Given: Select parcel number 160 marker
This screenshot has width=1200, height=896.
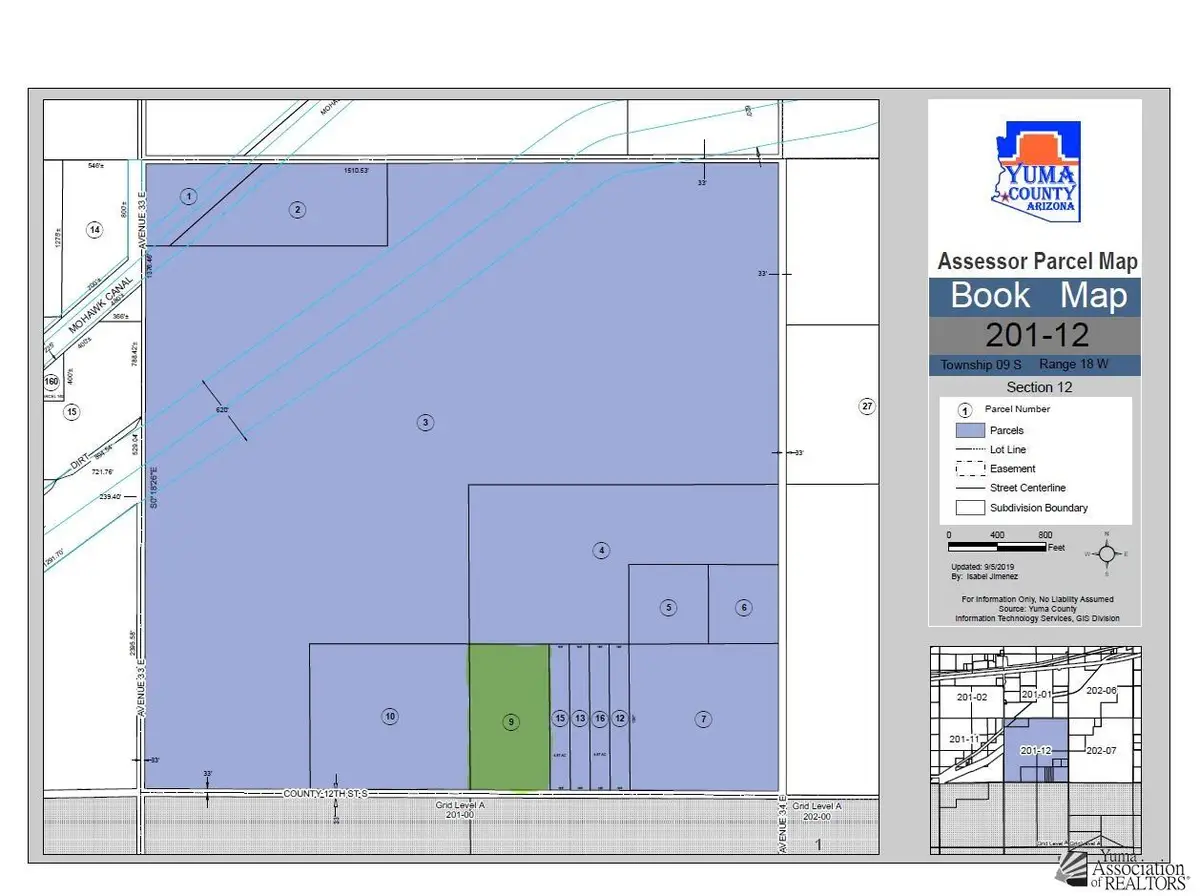Looking at the screenshot, I should pos(52,382).
